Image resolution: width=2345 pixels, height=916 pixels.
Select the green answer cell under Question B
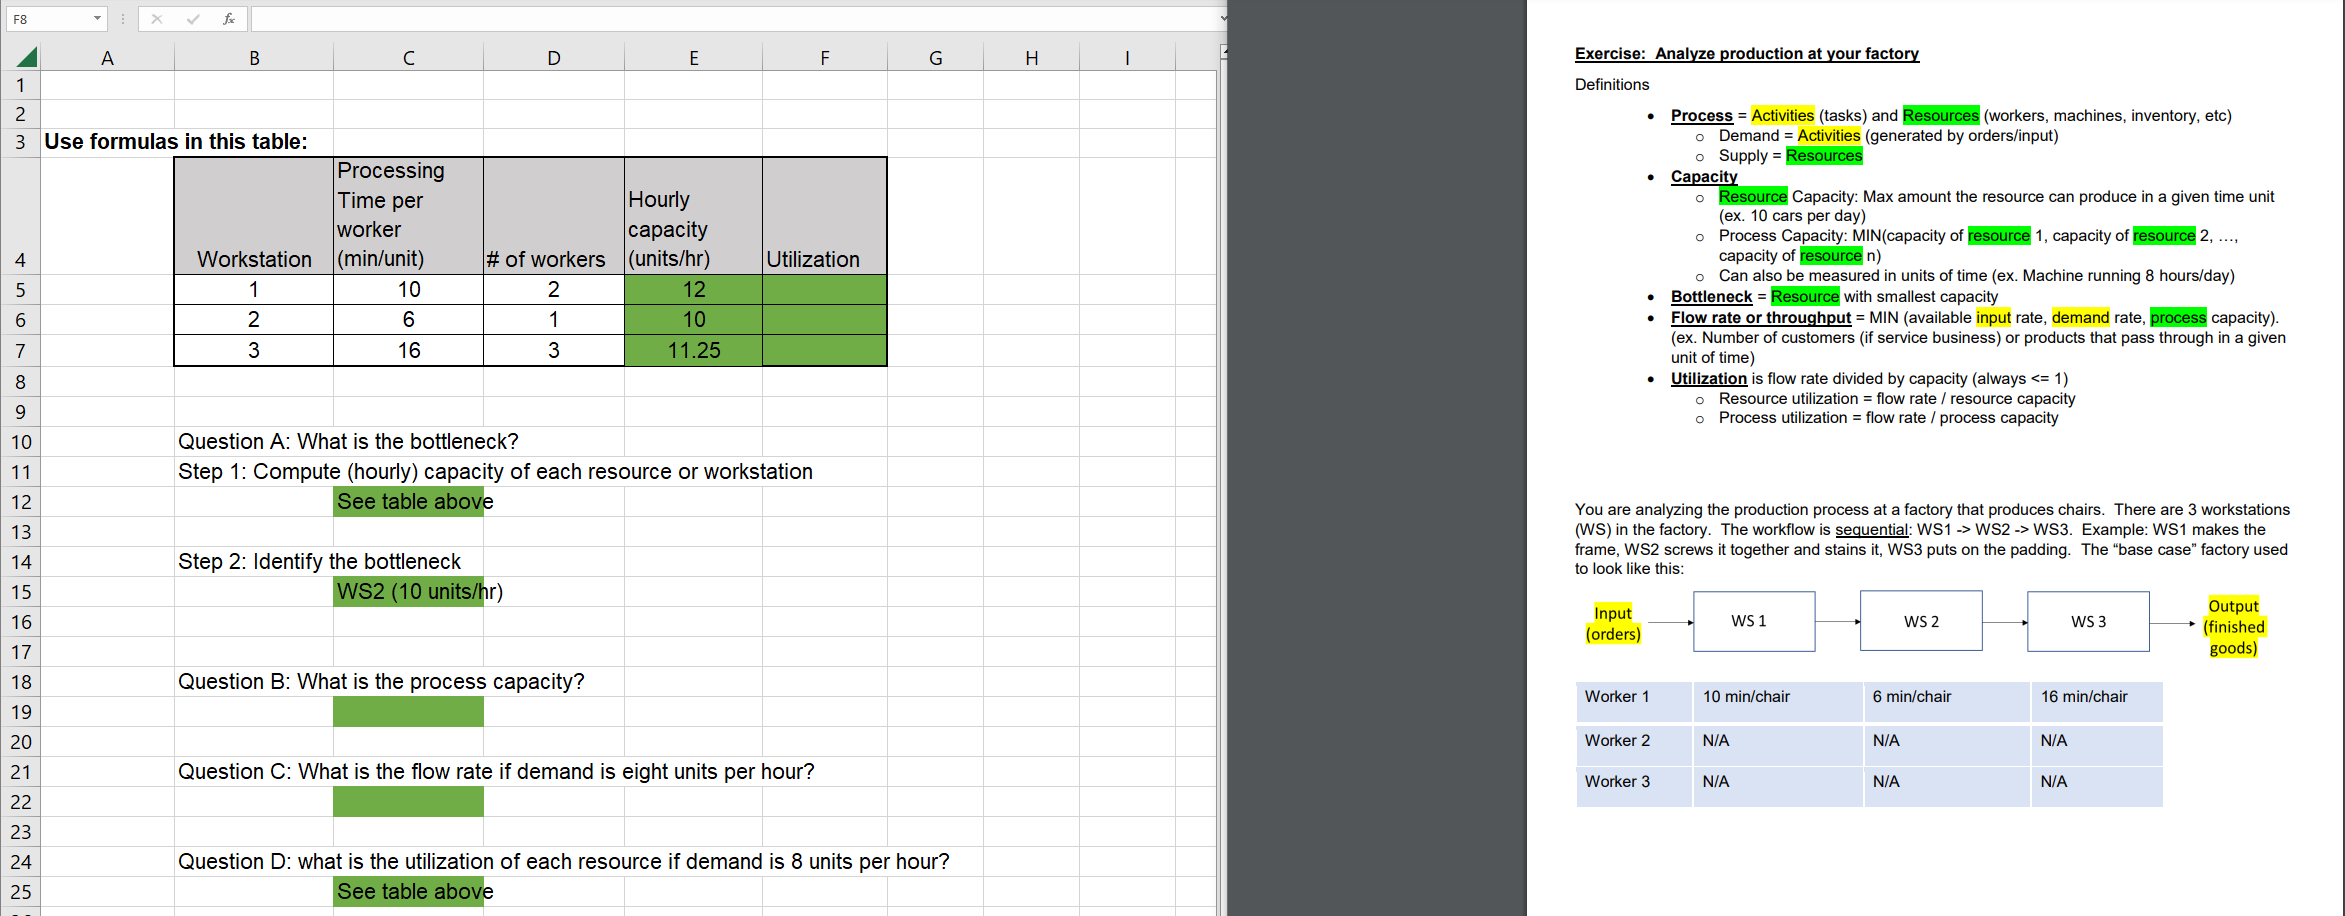click(x=408, y=712)
